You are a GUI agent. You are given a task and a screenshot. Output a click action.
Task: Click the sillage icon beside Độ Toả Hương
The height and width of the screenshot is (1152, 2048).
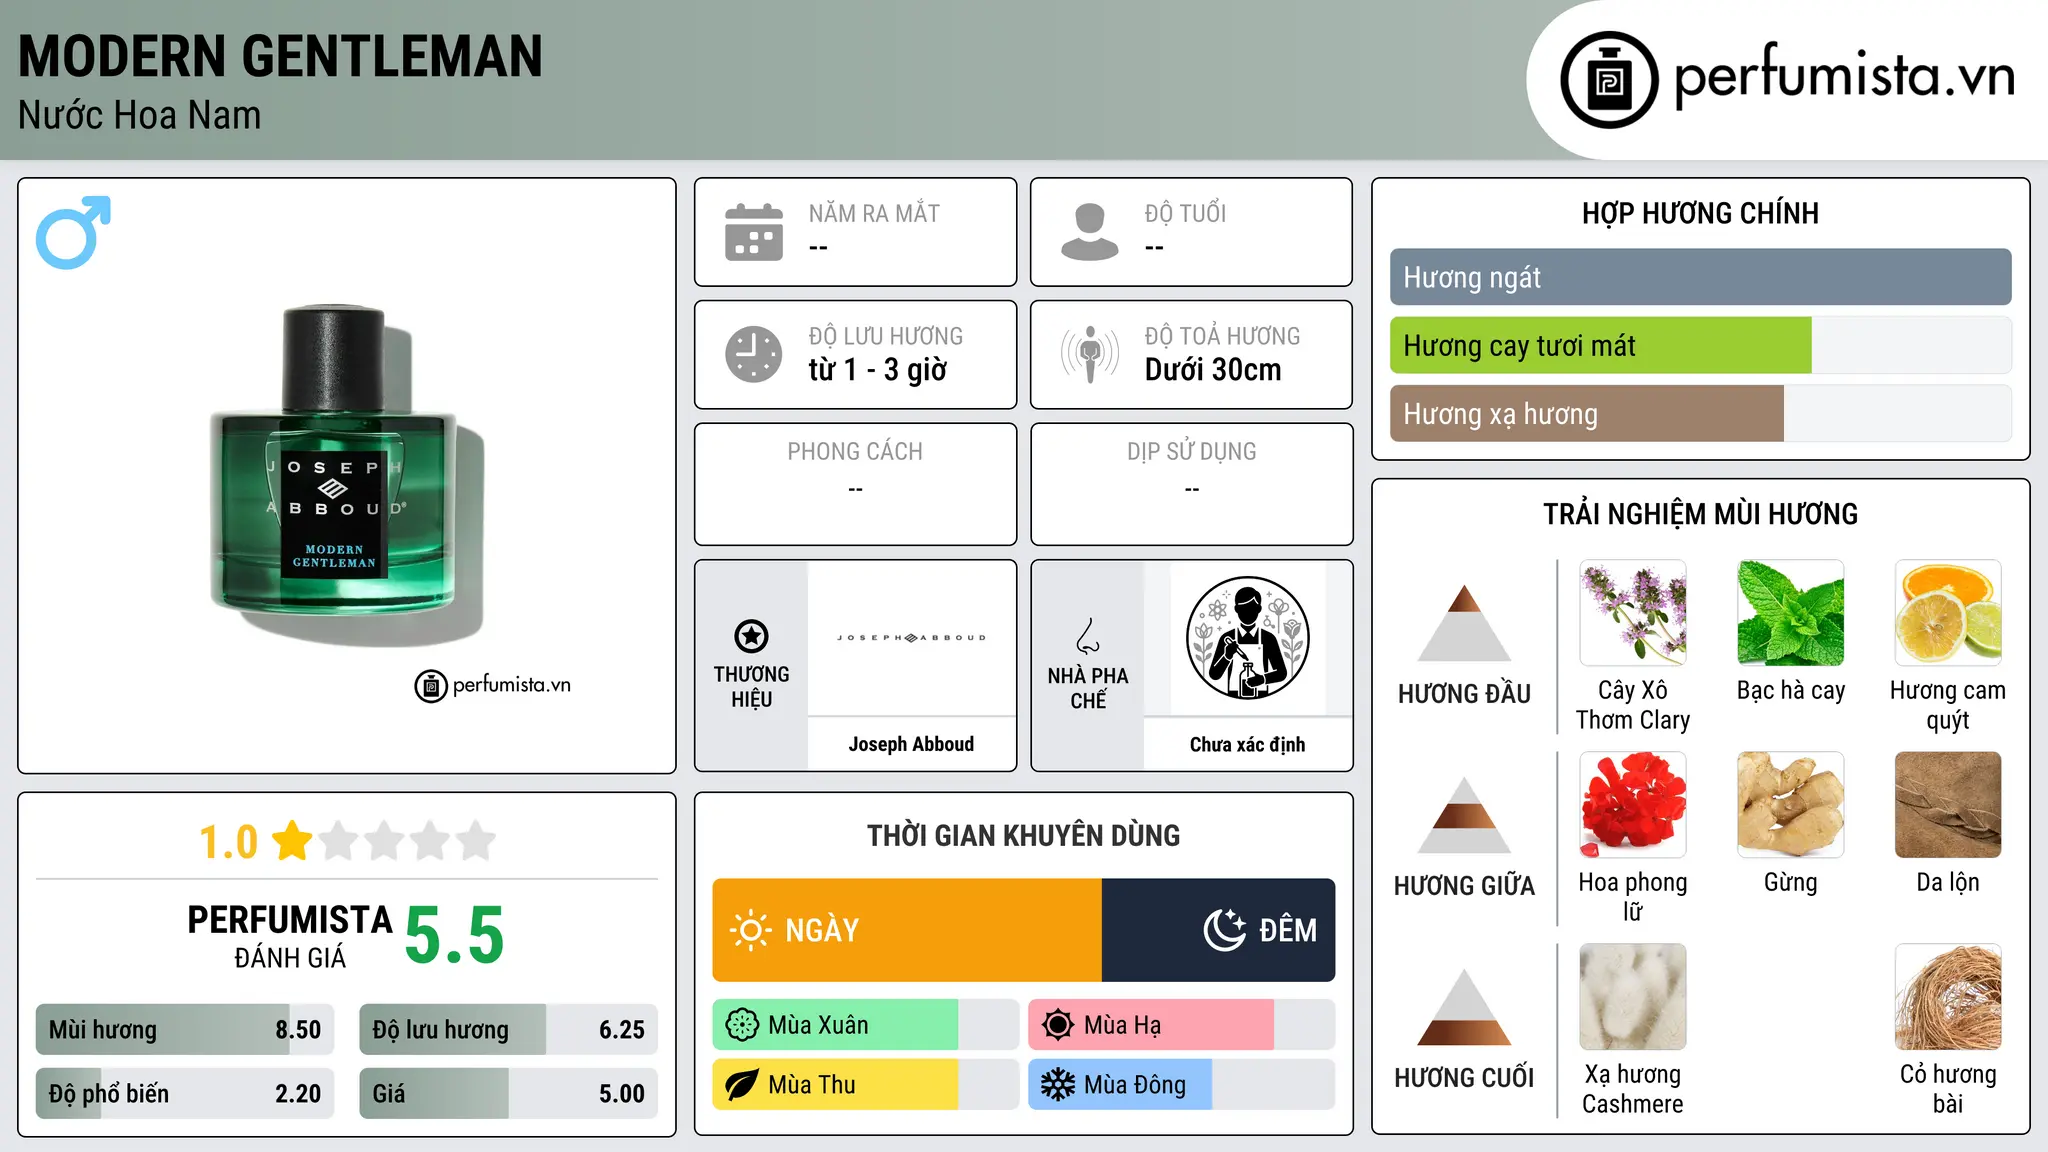click(x=1090, y=354)
